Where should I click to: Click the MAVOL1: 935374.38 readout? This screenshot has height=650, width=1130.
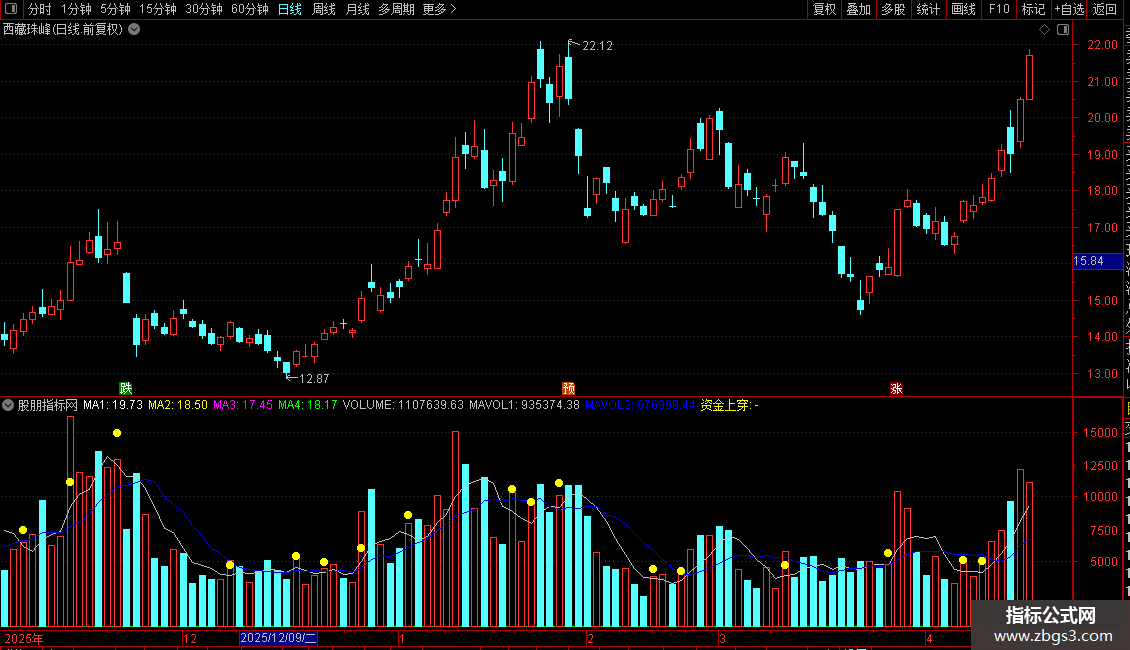525,405
